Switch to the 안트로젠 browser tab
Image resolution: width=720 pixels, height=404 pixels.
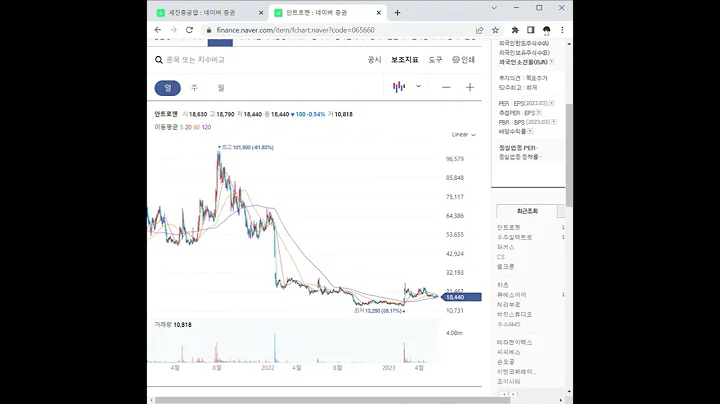(x=327, y=13)
